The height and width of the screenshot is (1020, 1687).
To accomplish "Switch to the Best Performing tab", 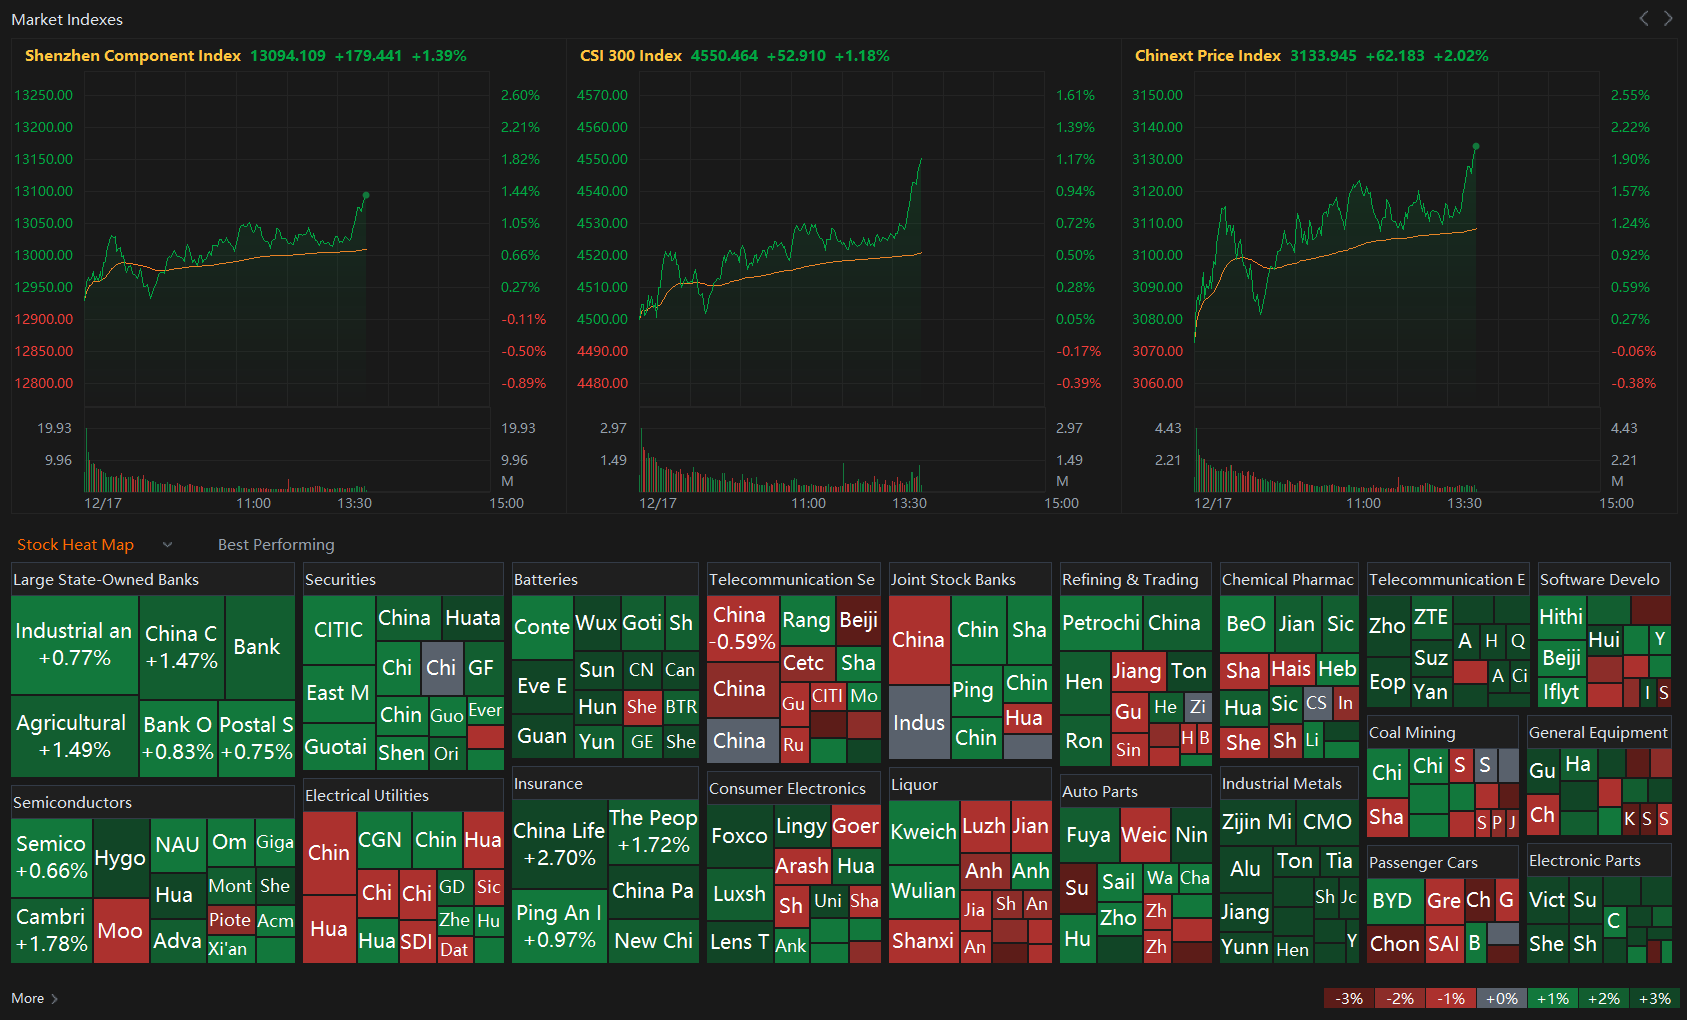I will (276, 545).
